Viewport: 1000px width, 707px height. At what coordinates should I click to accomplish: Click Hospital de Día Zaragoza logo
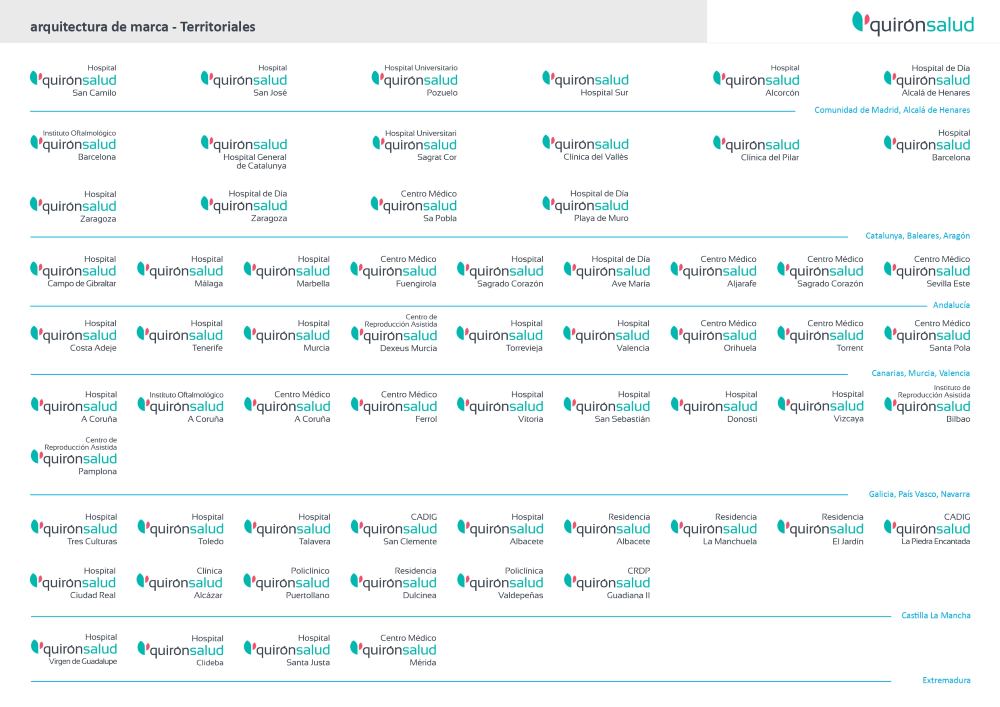point(244,206)
